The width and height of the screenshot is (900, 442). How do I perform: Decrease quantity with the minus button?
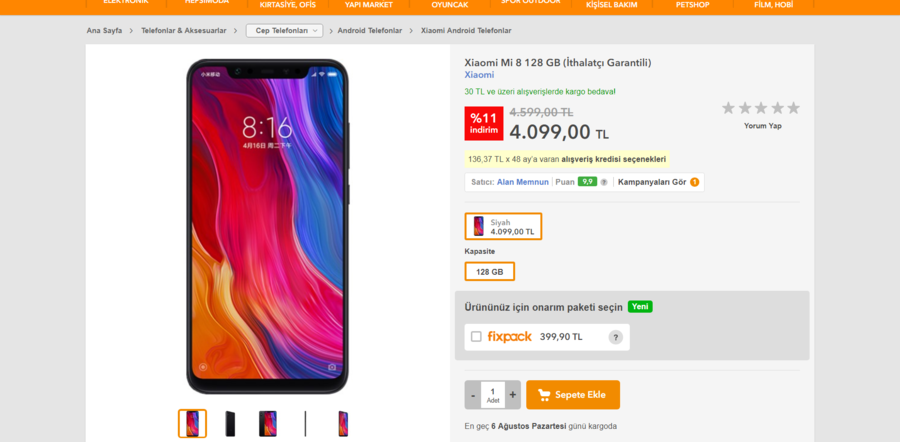tap(472, 395)
